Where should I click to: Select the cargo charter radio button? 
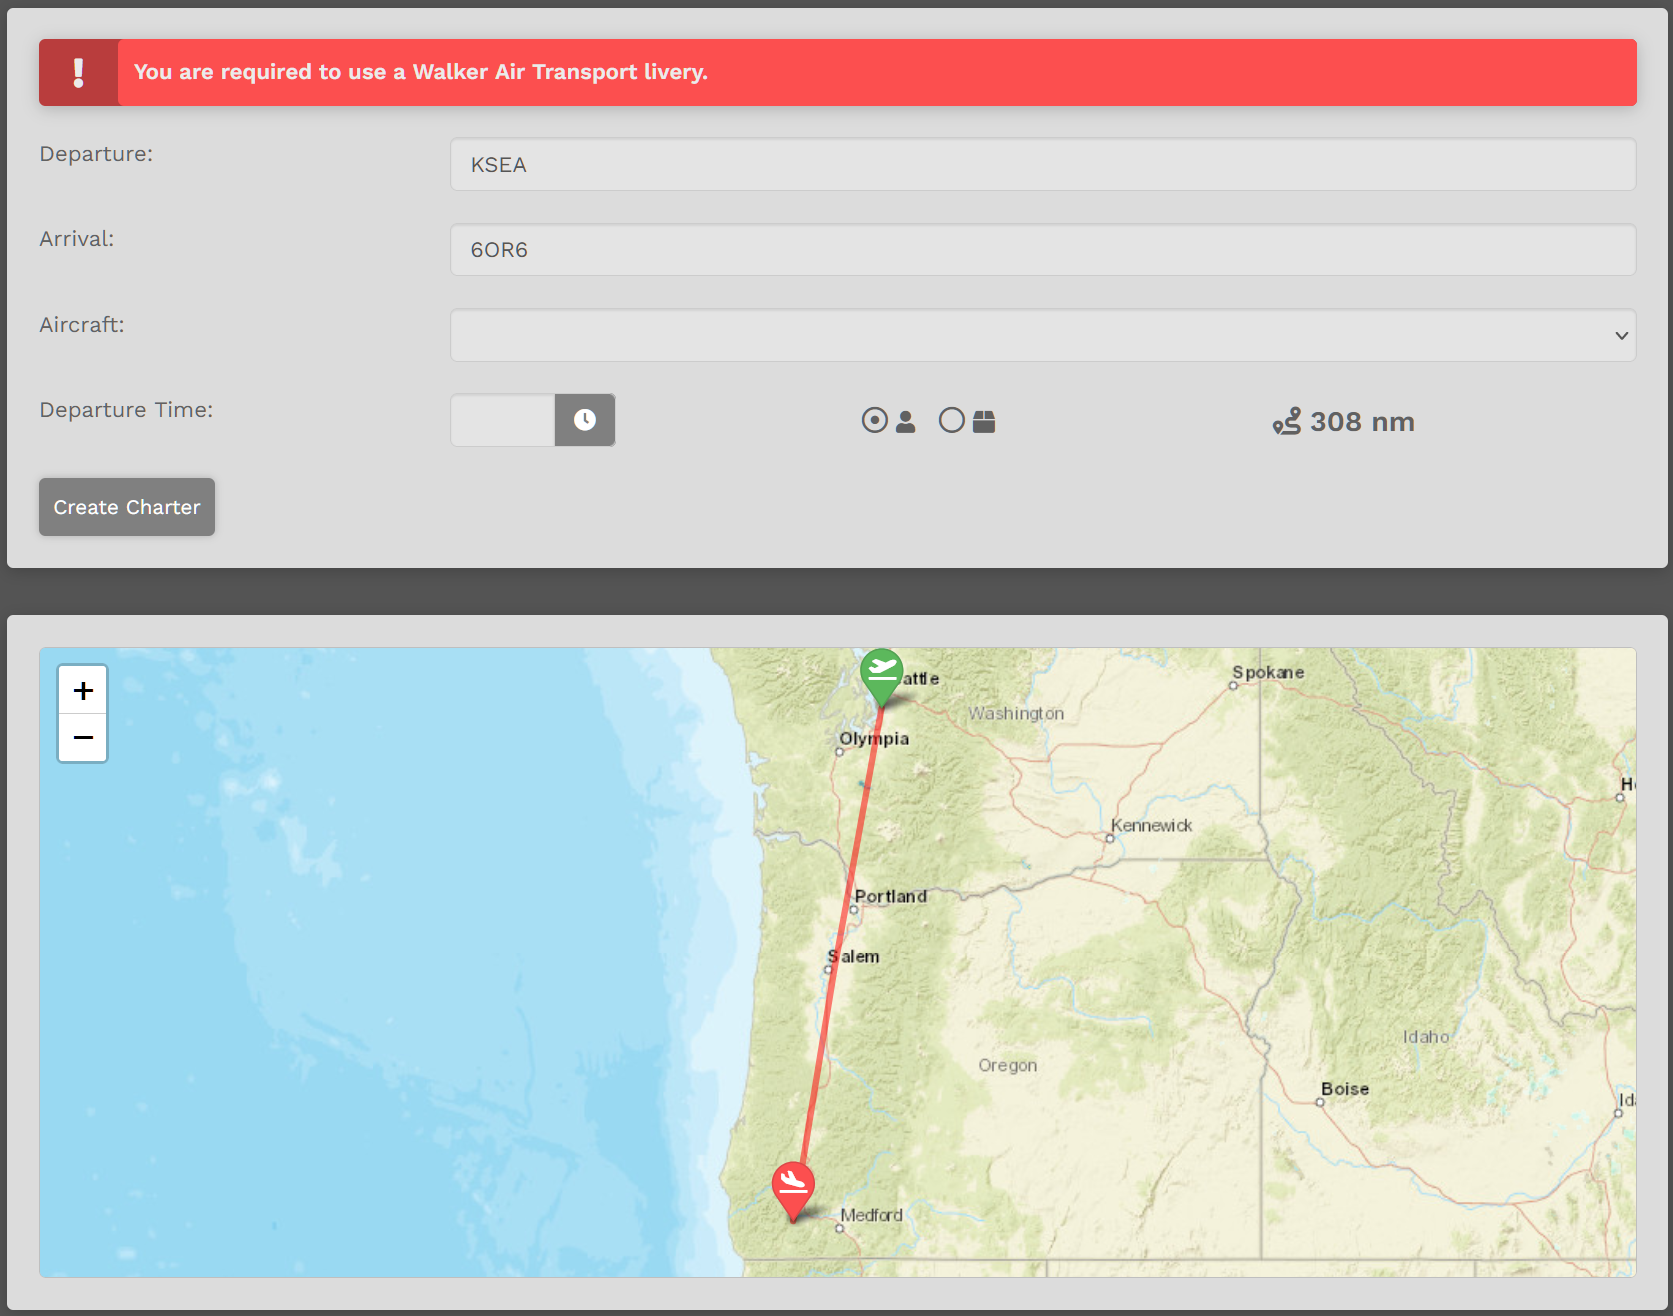pyautogui.click(x=952, y=420)
